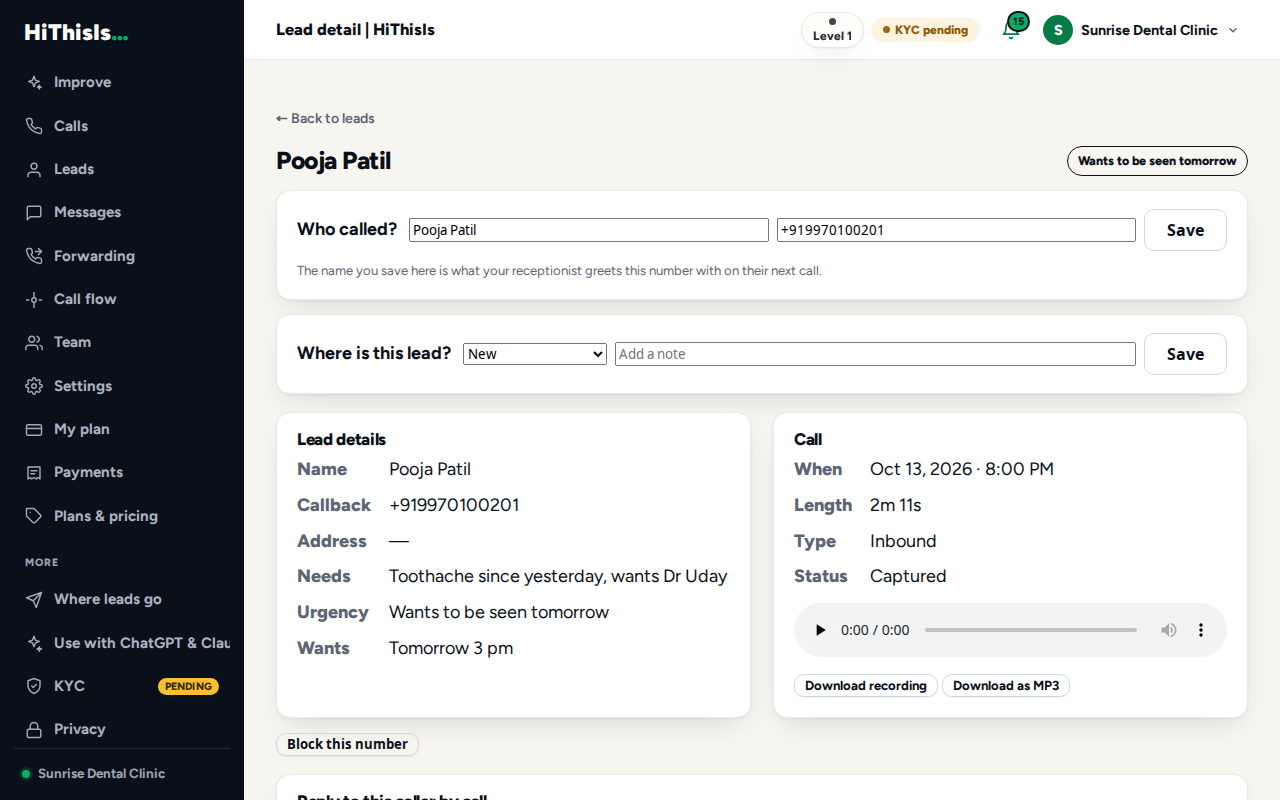The height and width of the screenshot is (800, 1280).
Task: Open Forwarding page
Action: [x=122, y=256]
